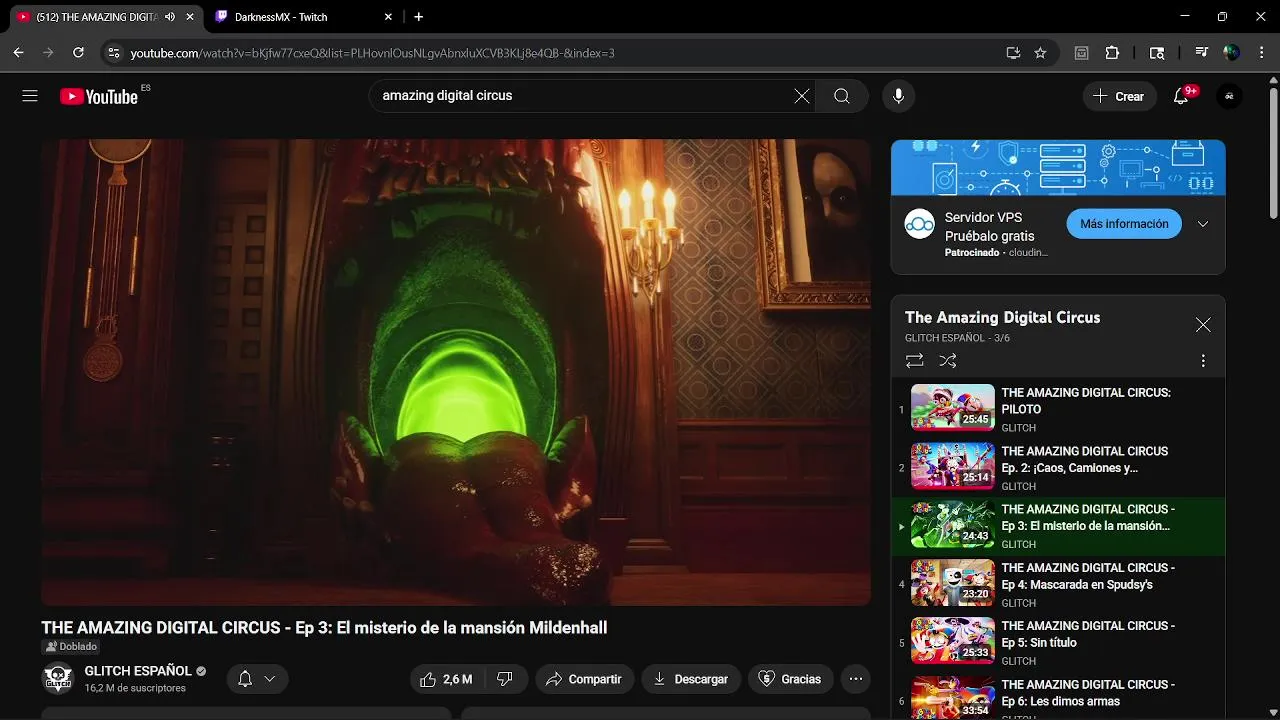Like the video (2,6 M)

coord(446,679)
